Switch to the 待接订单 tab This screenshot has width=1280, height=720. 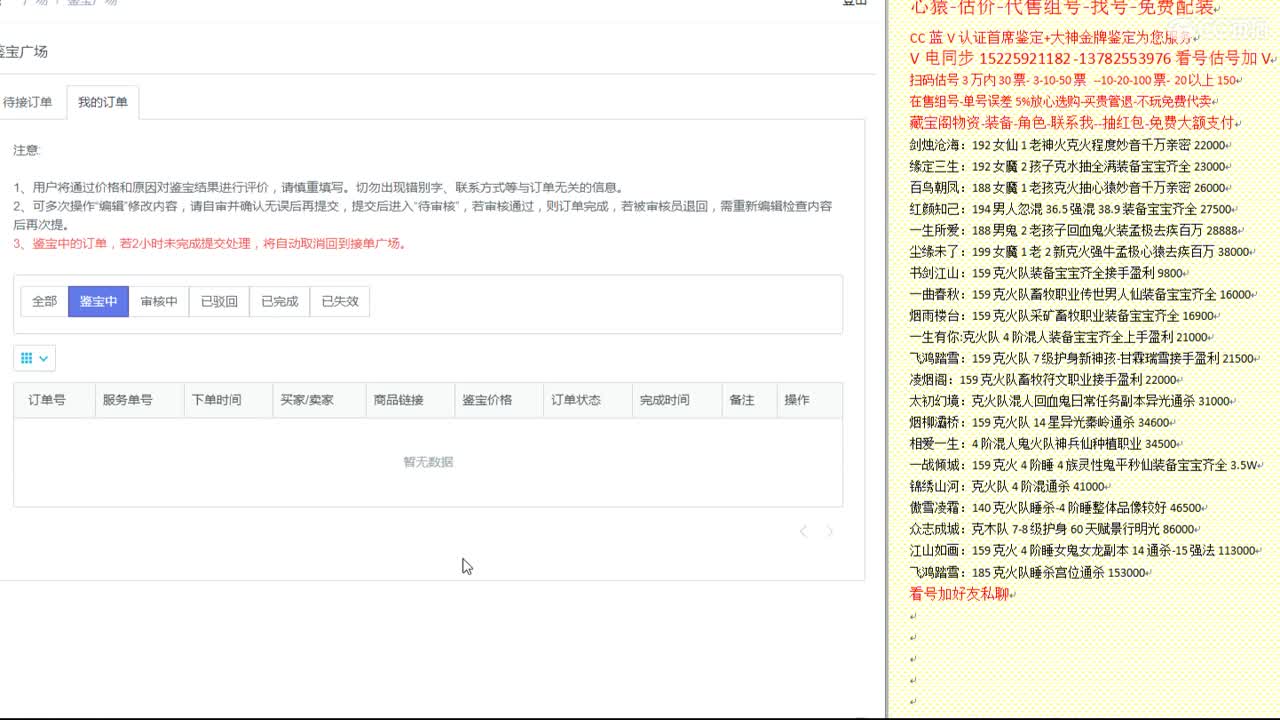click(27, 101)
